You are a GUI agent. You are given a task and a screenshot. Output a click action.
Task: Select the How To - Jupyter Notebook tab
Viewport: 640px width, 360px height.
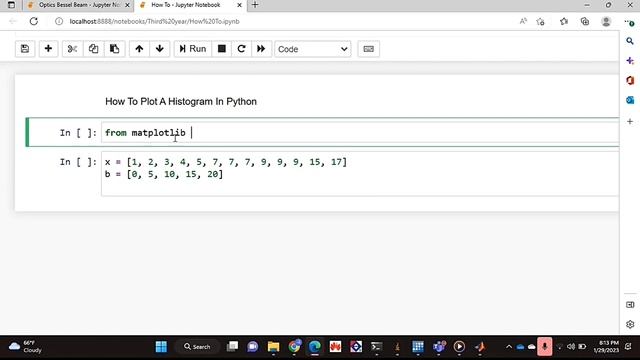click(186, 5)
